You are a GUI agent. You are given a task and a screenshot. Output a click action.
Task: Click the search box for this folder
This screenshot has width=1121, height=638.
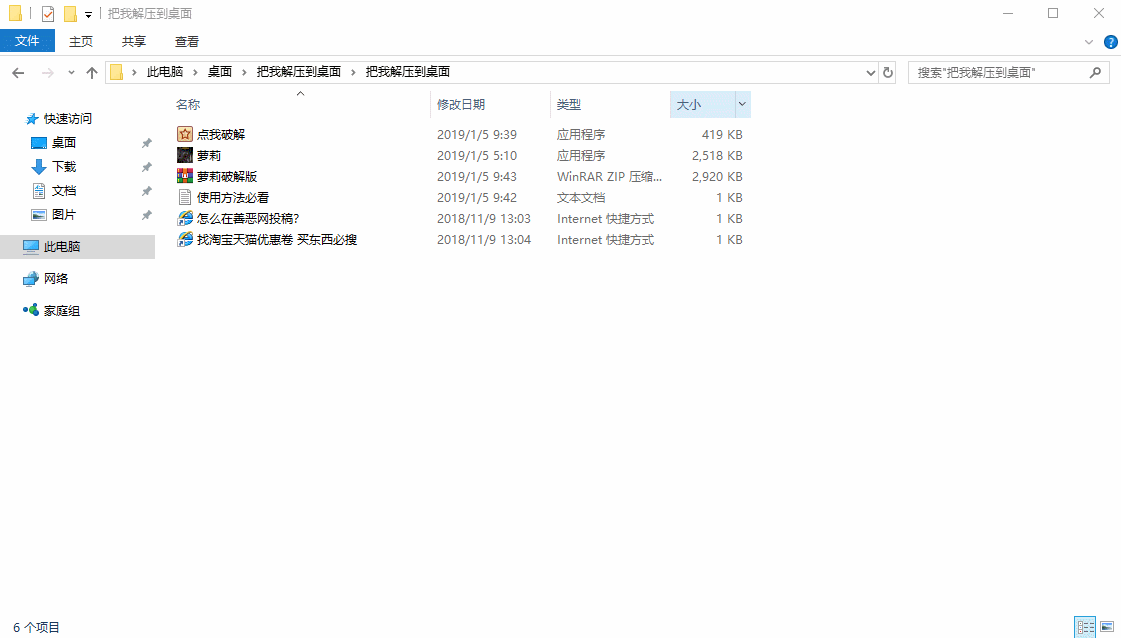pos(1000,72)
